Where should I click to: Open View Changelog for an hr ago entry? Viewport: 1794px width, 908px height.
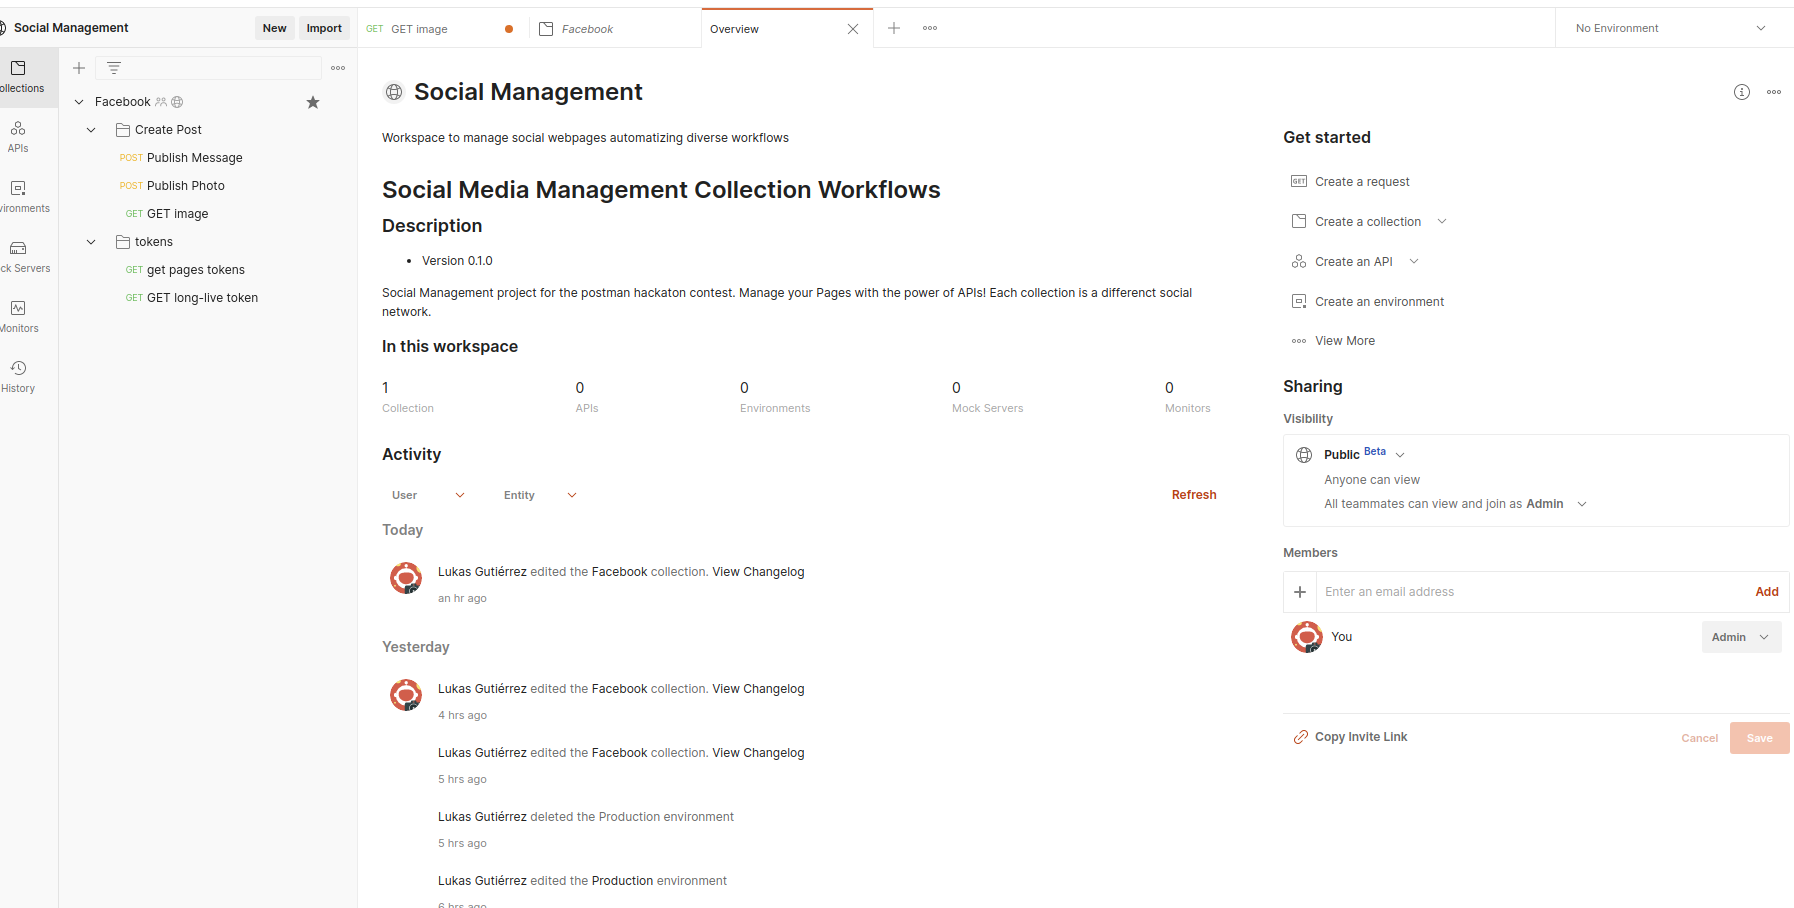pos(758,572)
